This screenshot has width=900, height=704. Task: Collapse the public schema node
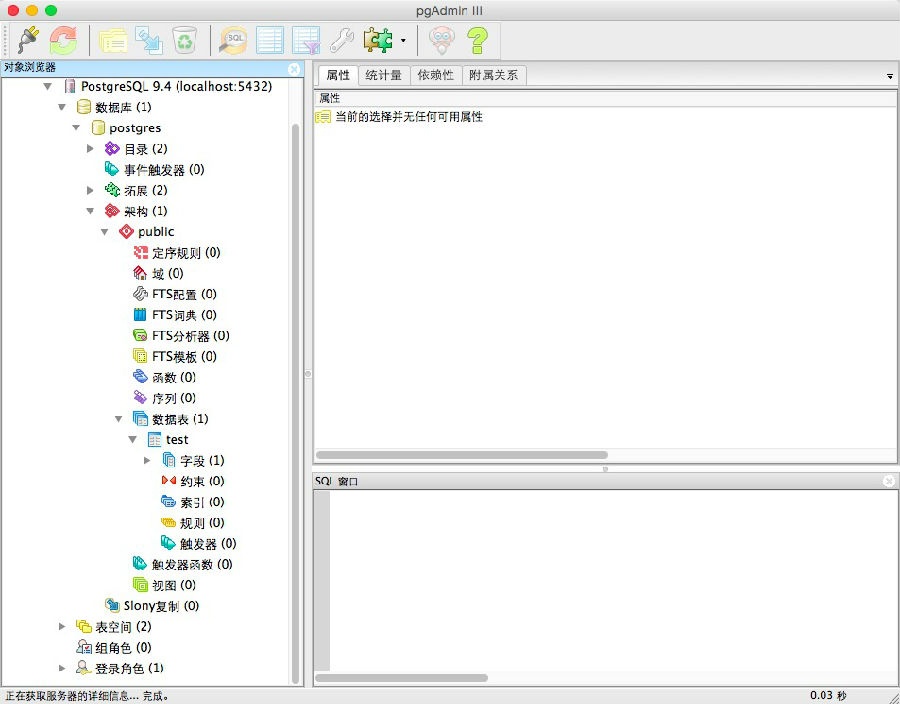104,232
